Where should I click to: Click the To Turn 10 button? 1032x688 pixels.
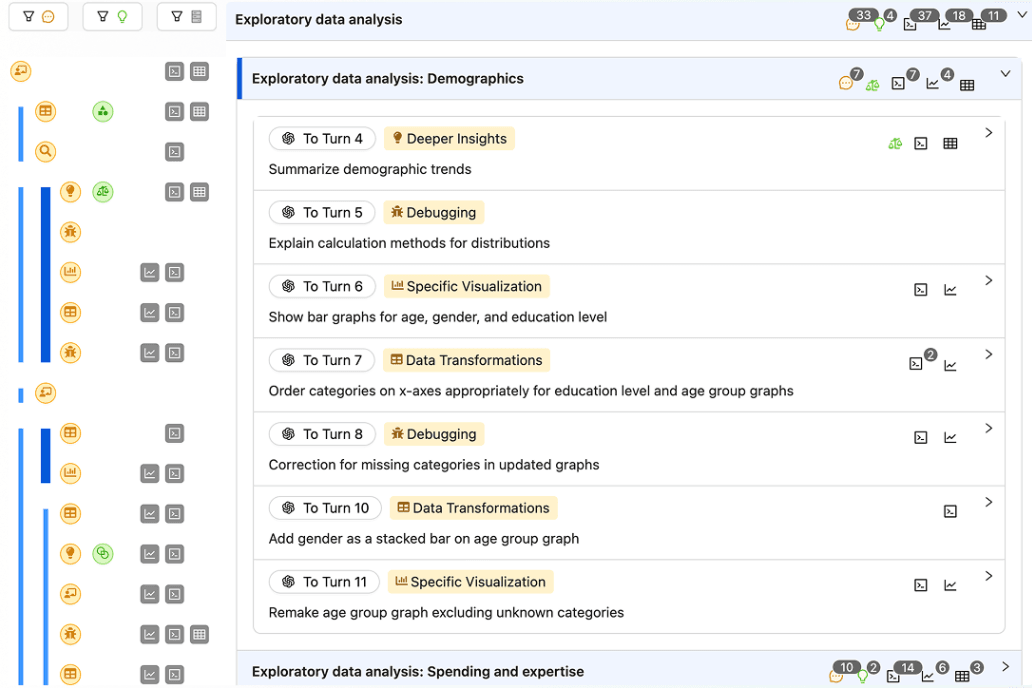[x=325, y=508]
